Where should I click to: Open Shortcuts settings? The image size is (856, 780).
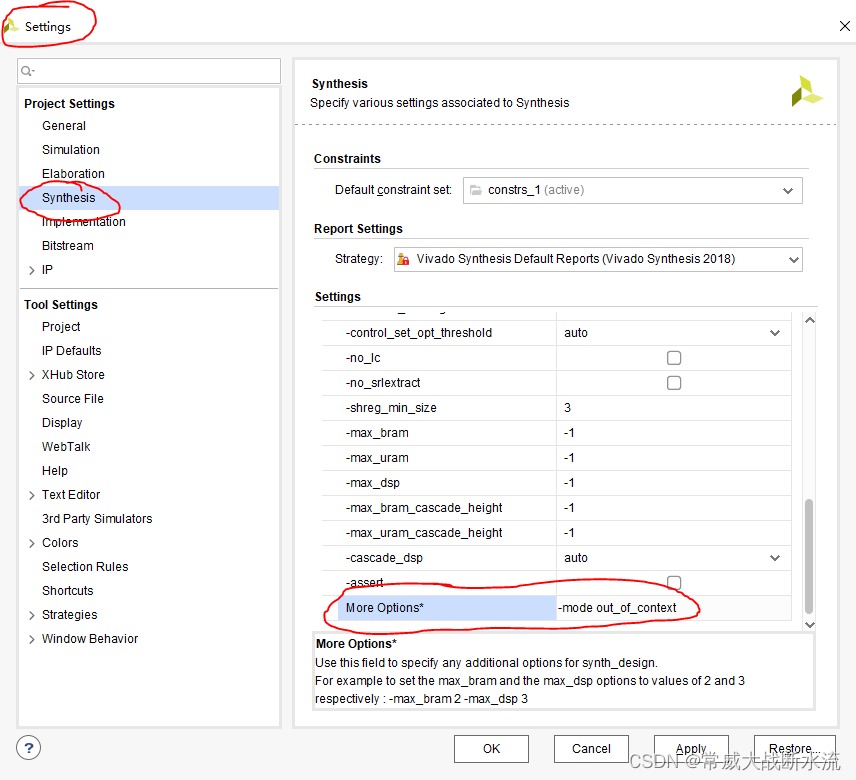pos(68,591)
